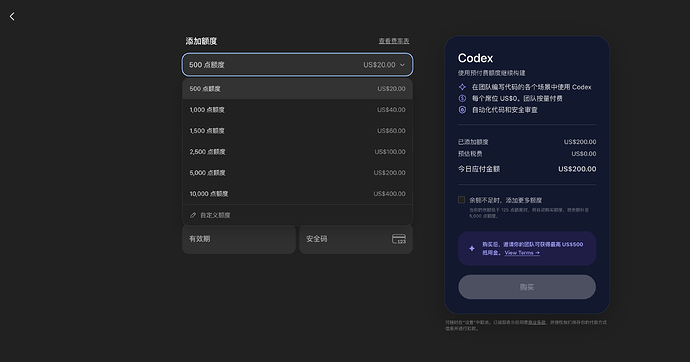
Task: Select the 500 点额度 US$20.00 option
Action: 297,89
